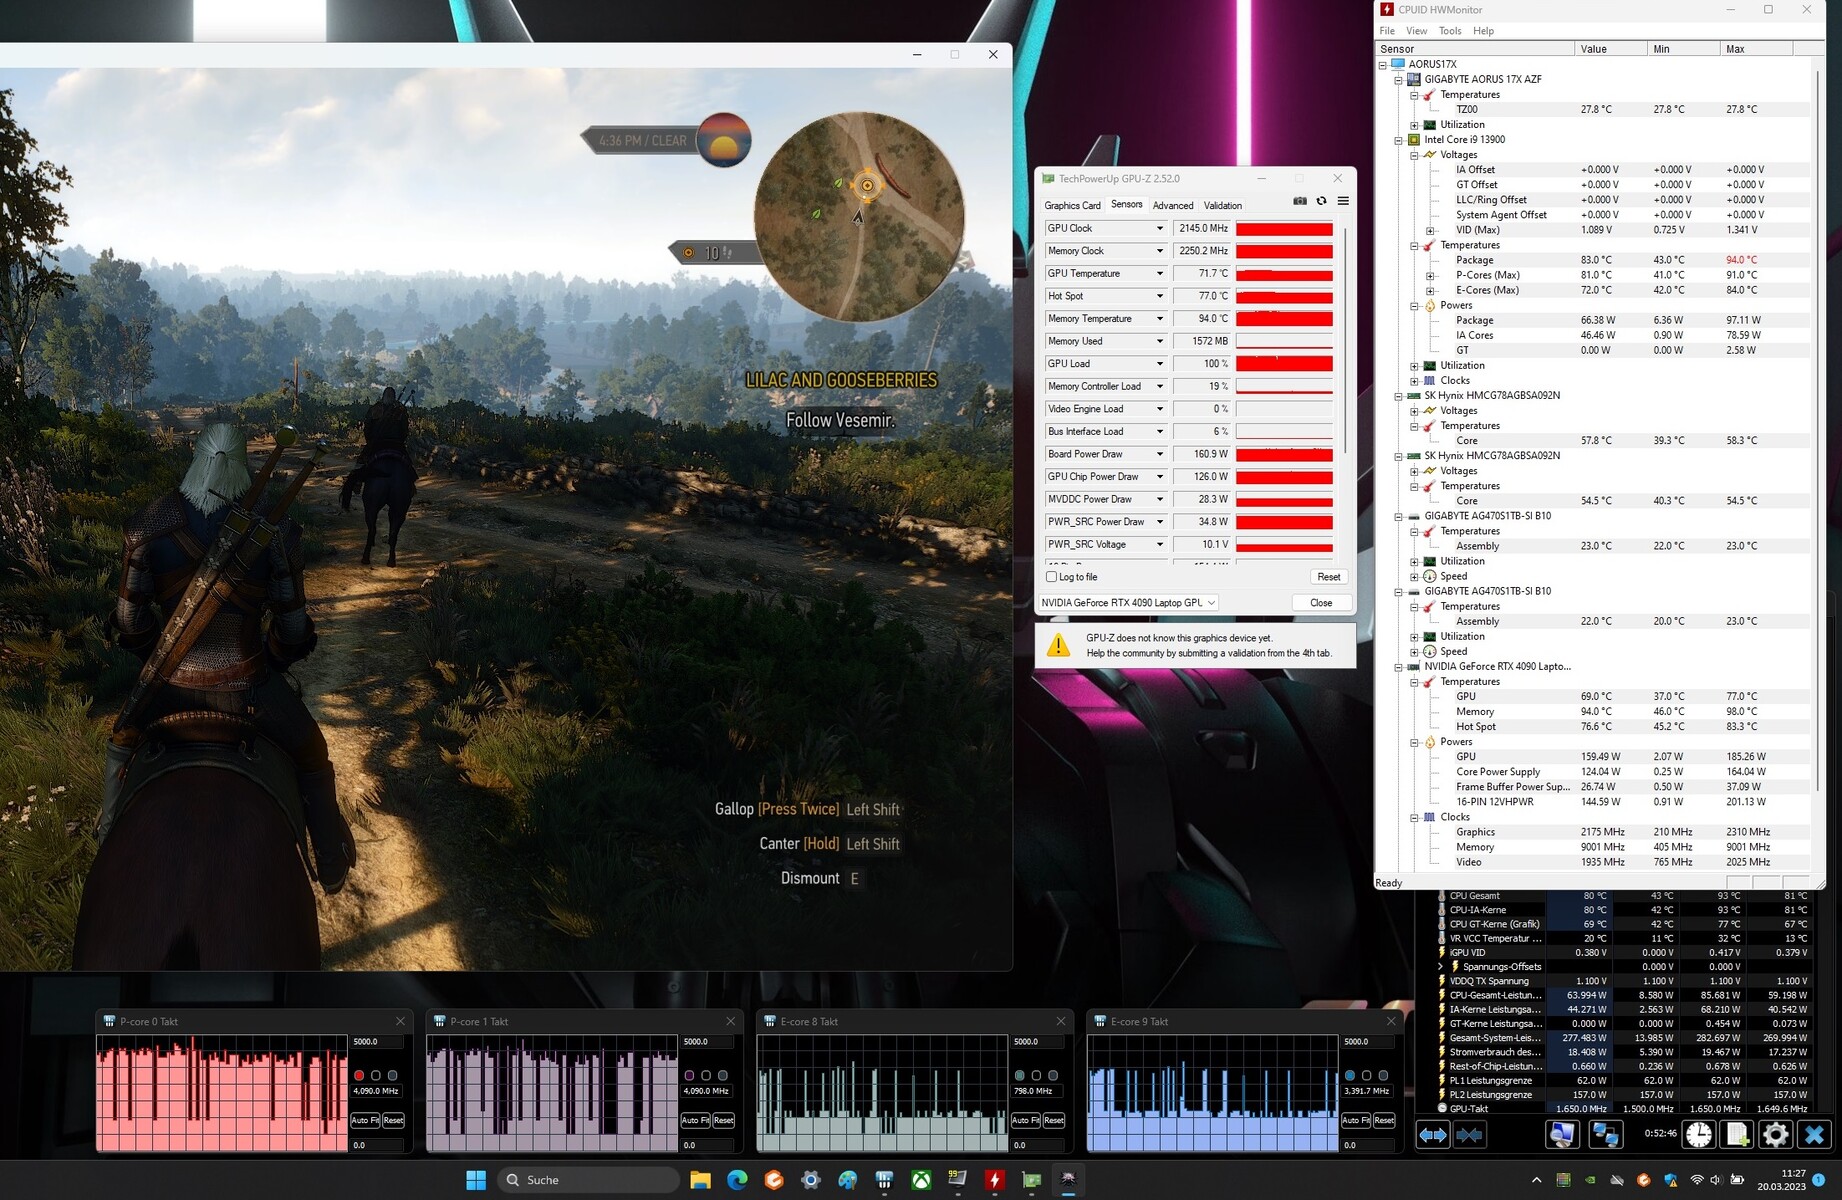This screenshot has height=1200, width=1842.
Task: Open the Xbox app in taskbar
Action: (x=921, y=1180)
